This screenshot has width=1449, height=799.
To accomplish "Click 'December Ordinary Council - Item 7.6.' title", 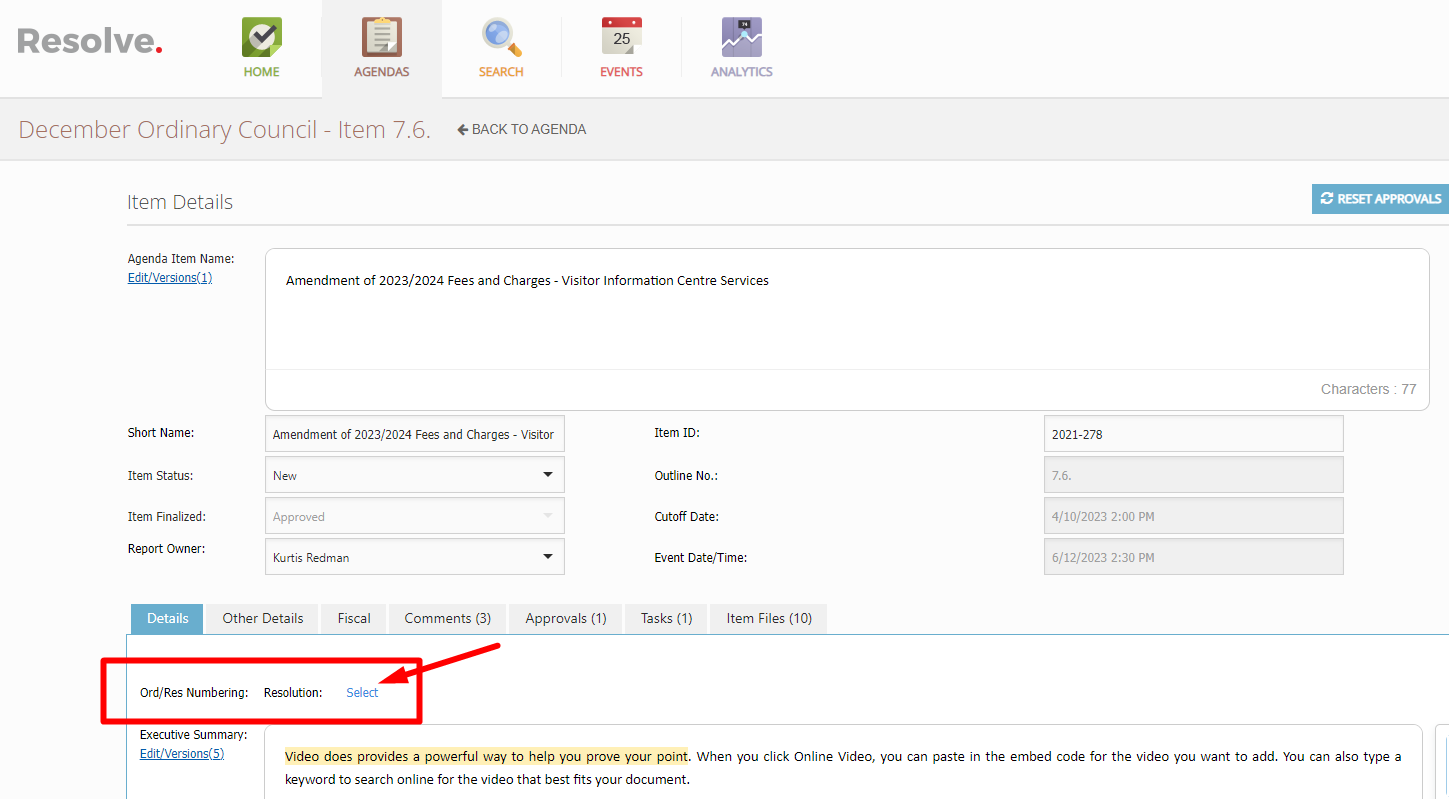I will click(225, 130).
